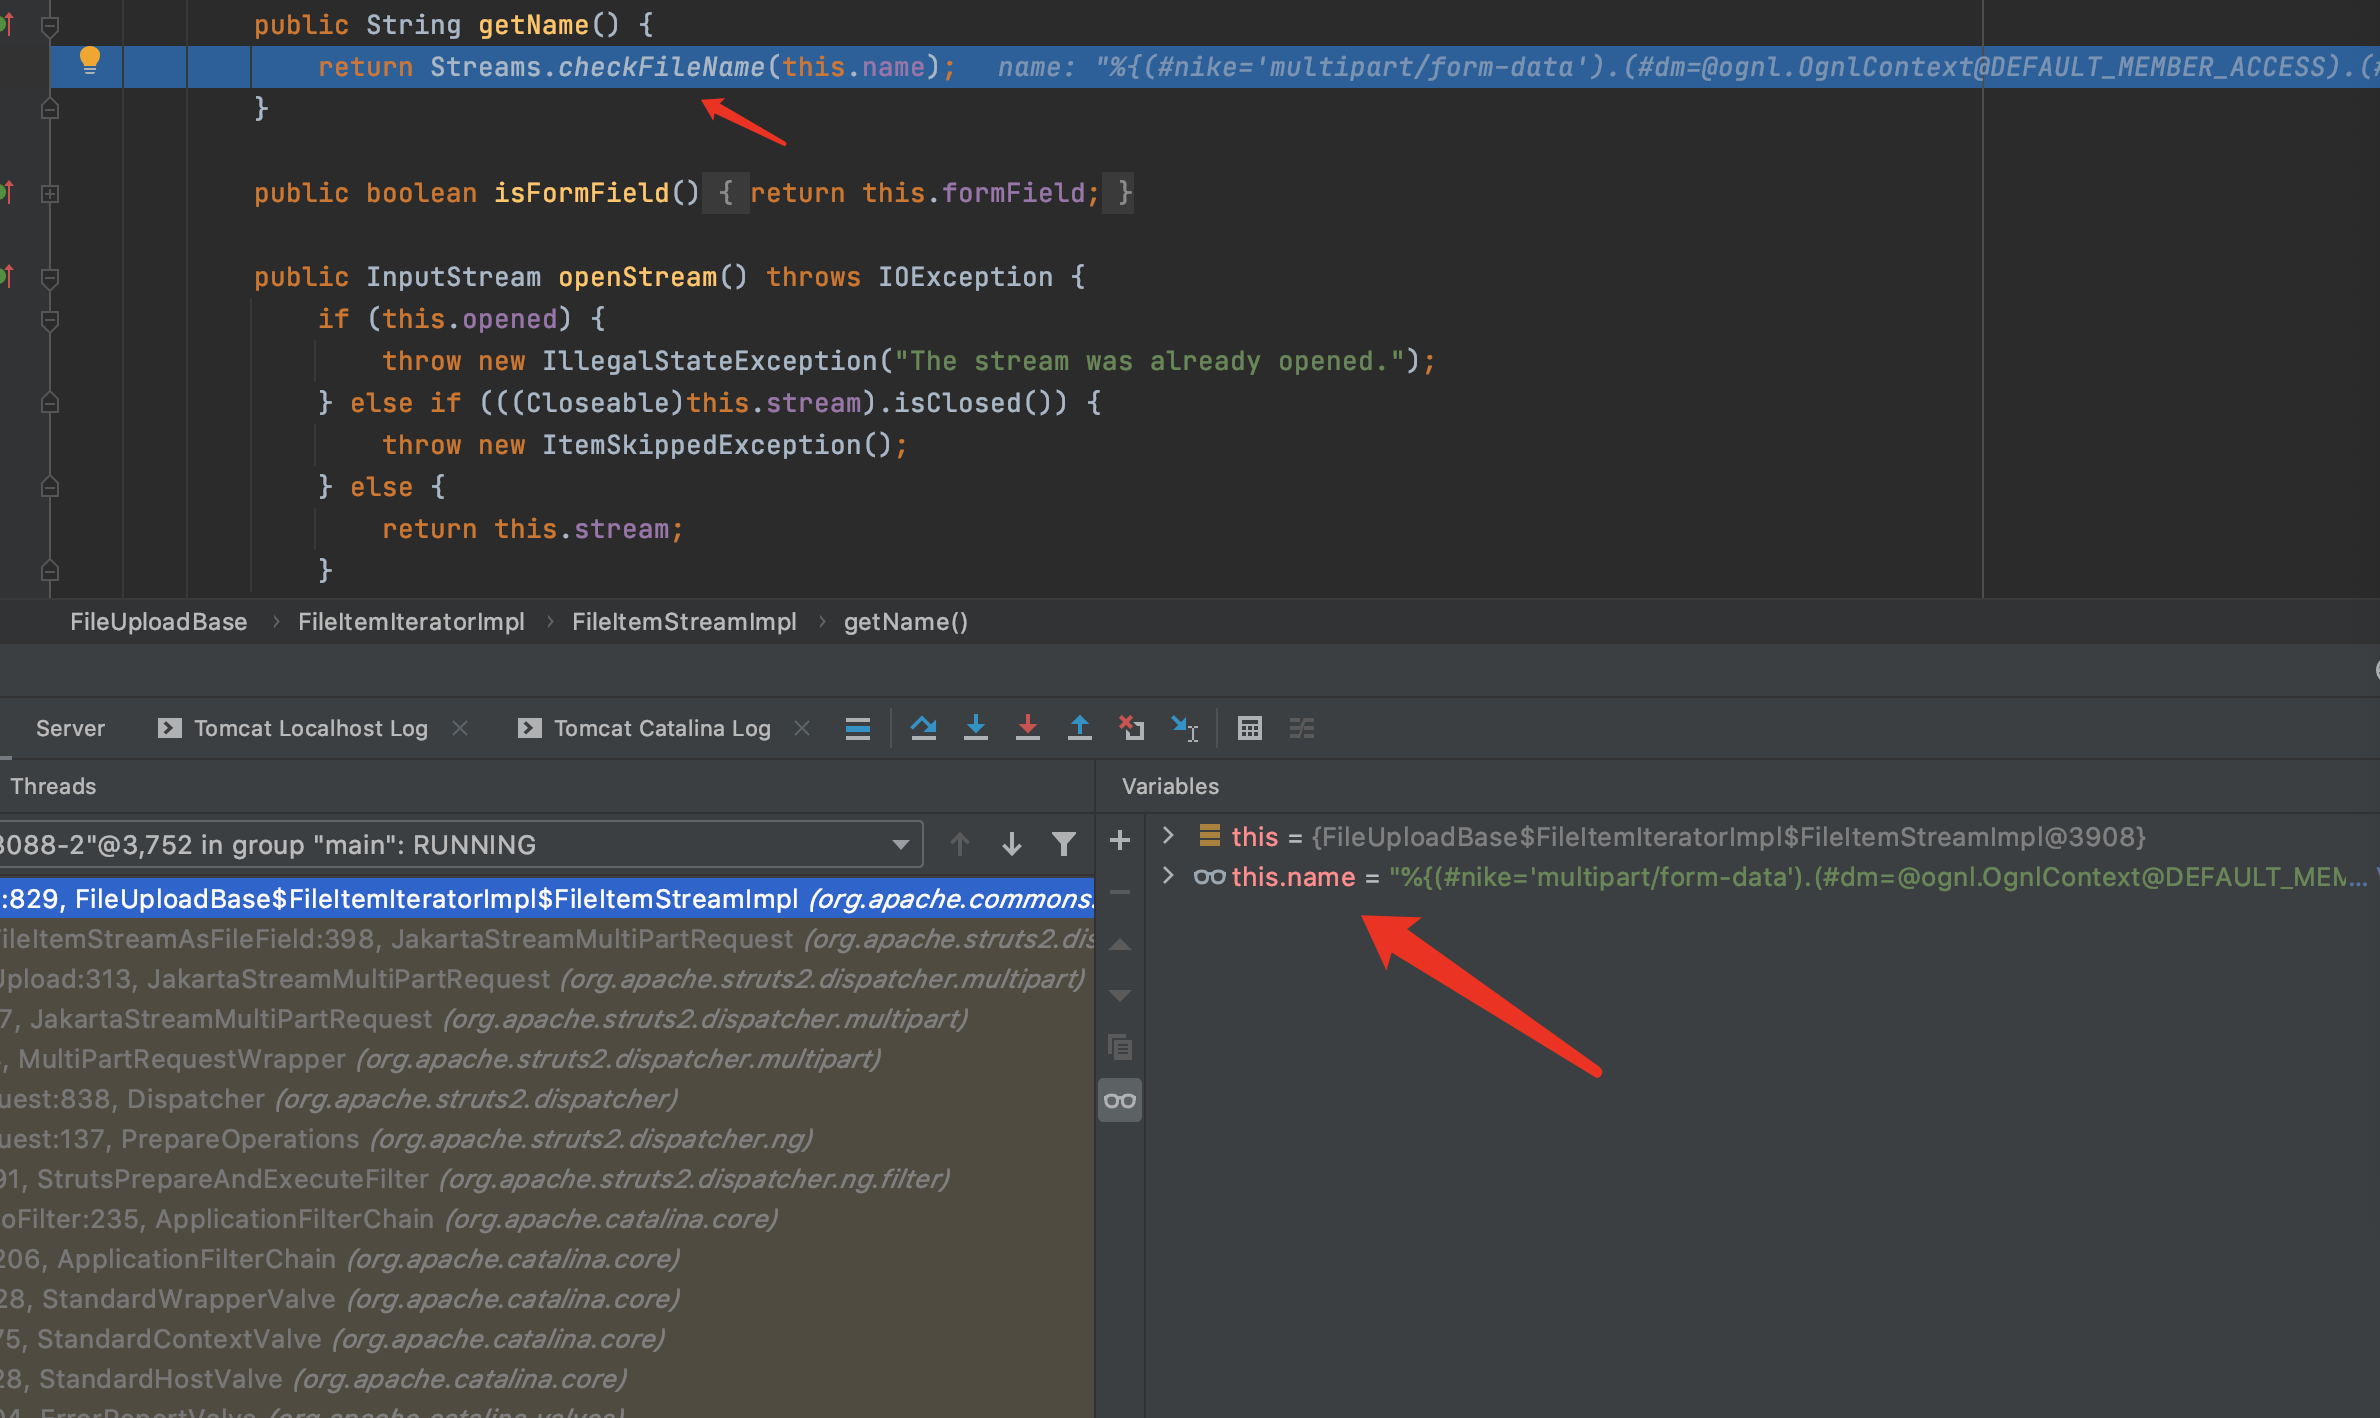
Task: Collapse getName() method fold marker
Action: click(x=50, y=26)
